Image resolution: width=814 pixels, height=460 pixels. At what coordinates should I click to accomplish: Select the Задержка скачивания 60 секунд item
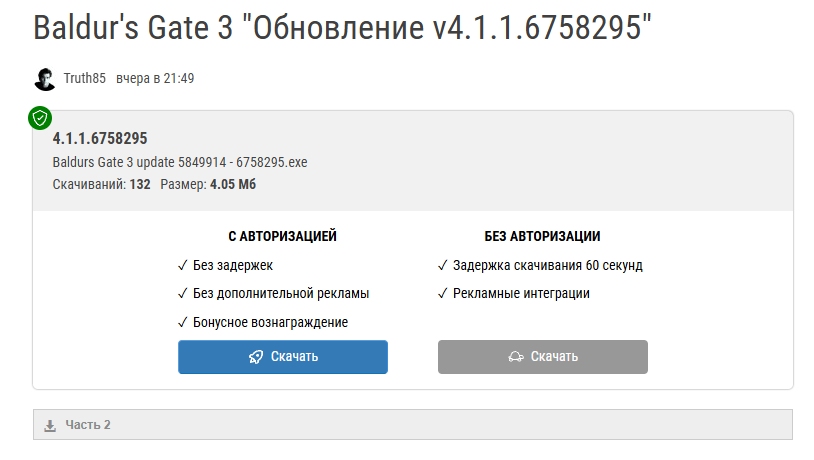(547, 266)
